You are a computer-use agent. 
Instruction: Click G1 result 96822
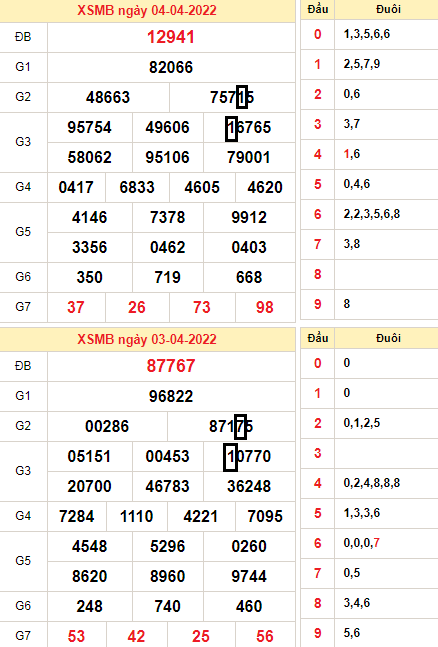(x=171, y=396)
